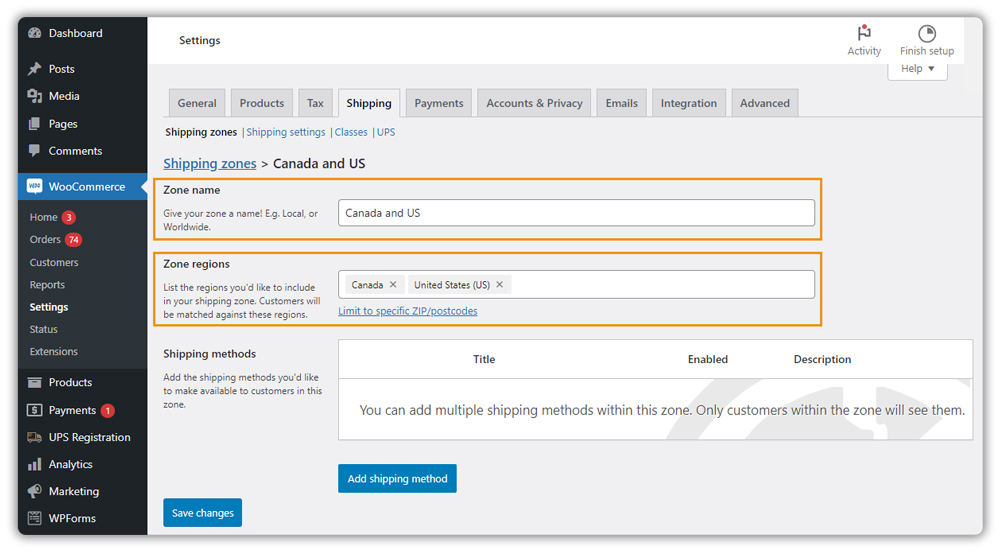Switch to the Integration tab
This screenshot has width=1000, height=552.
click(x=689, y=103)
